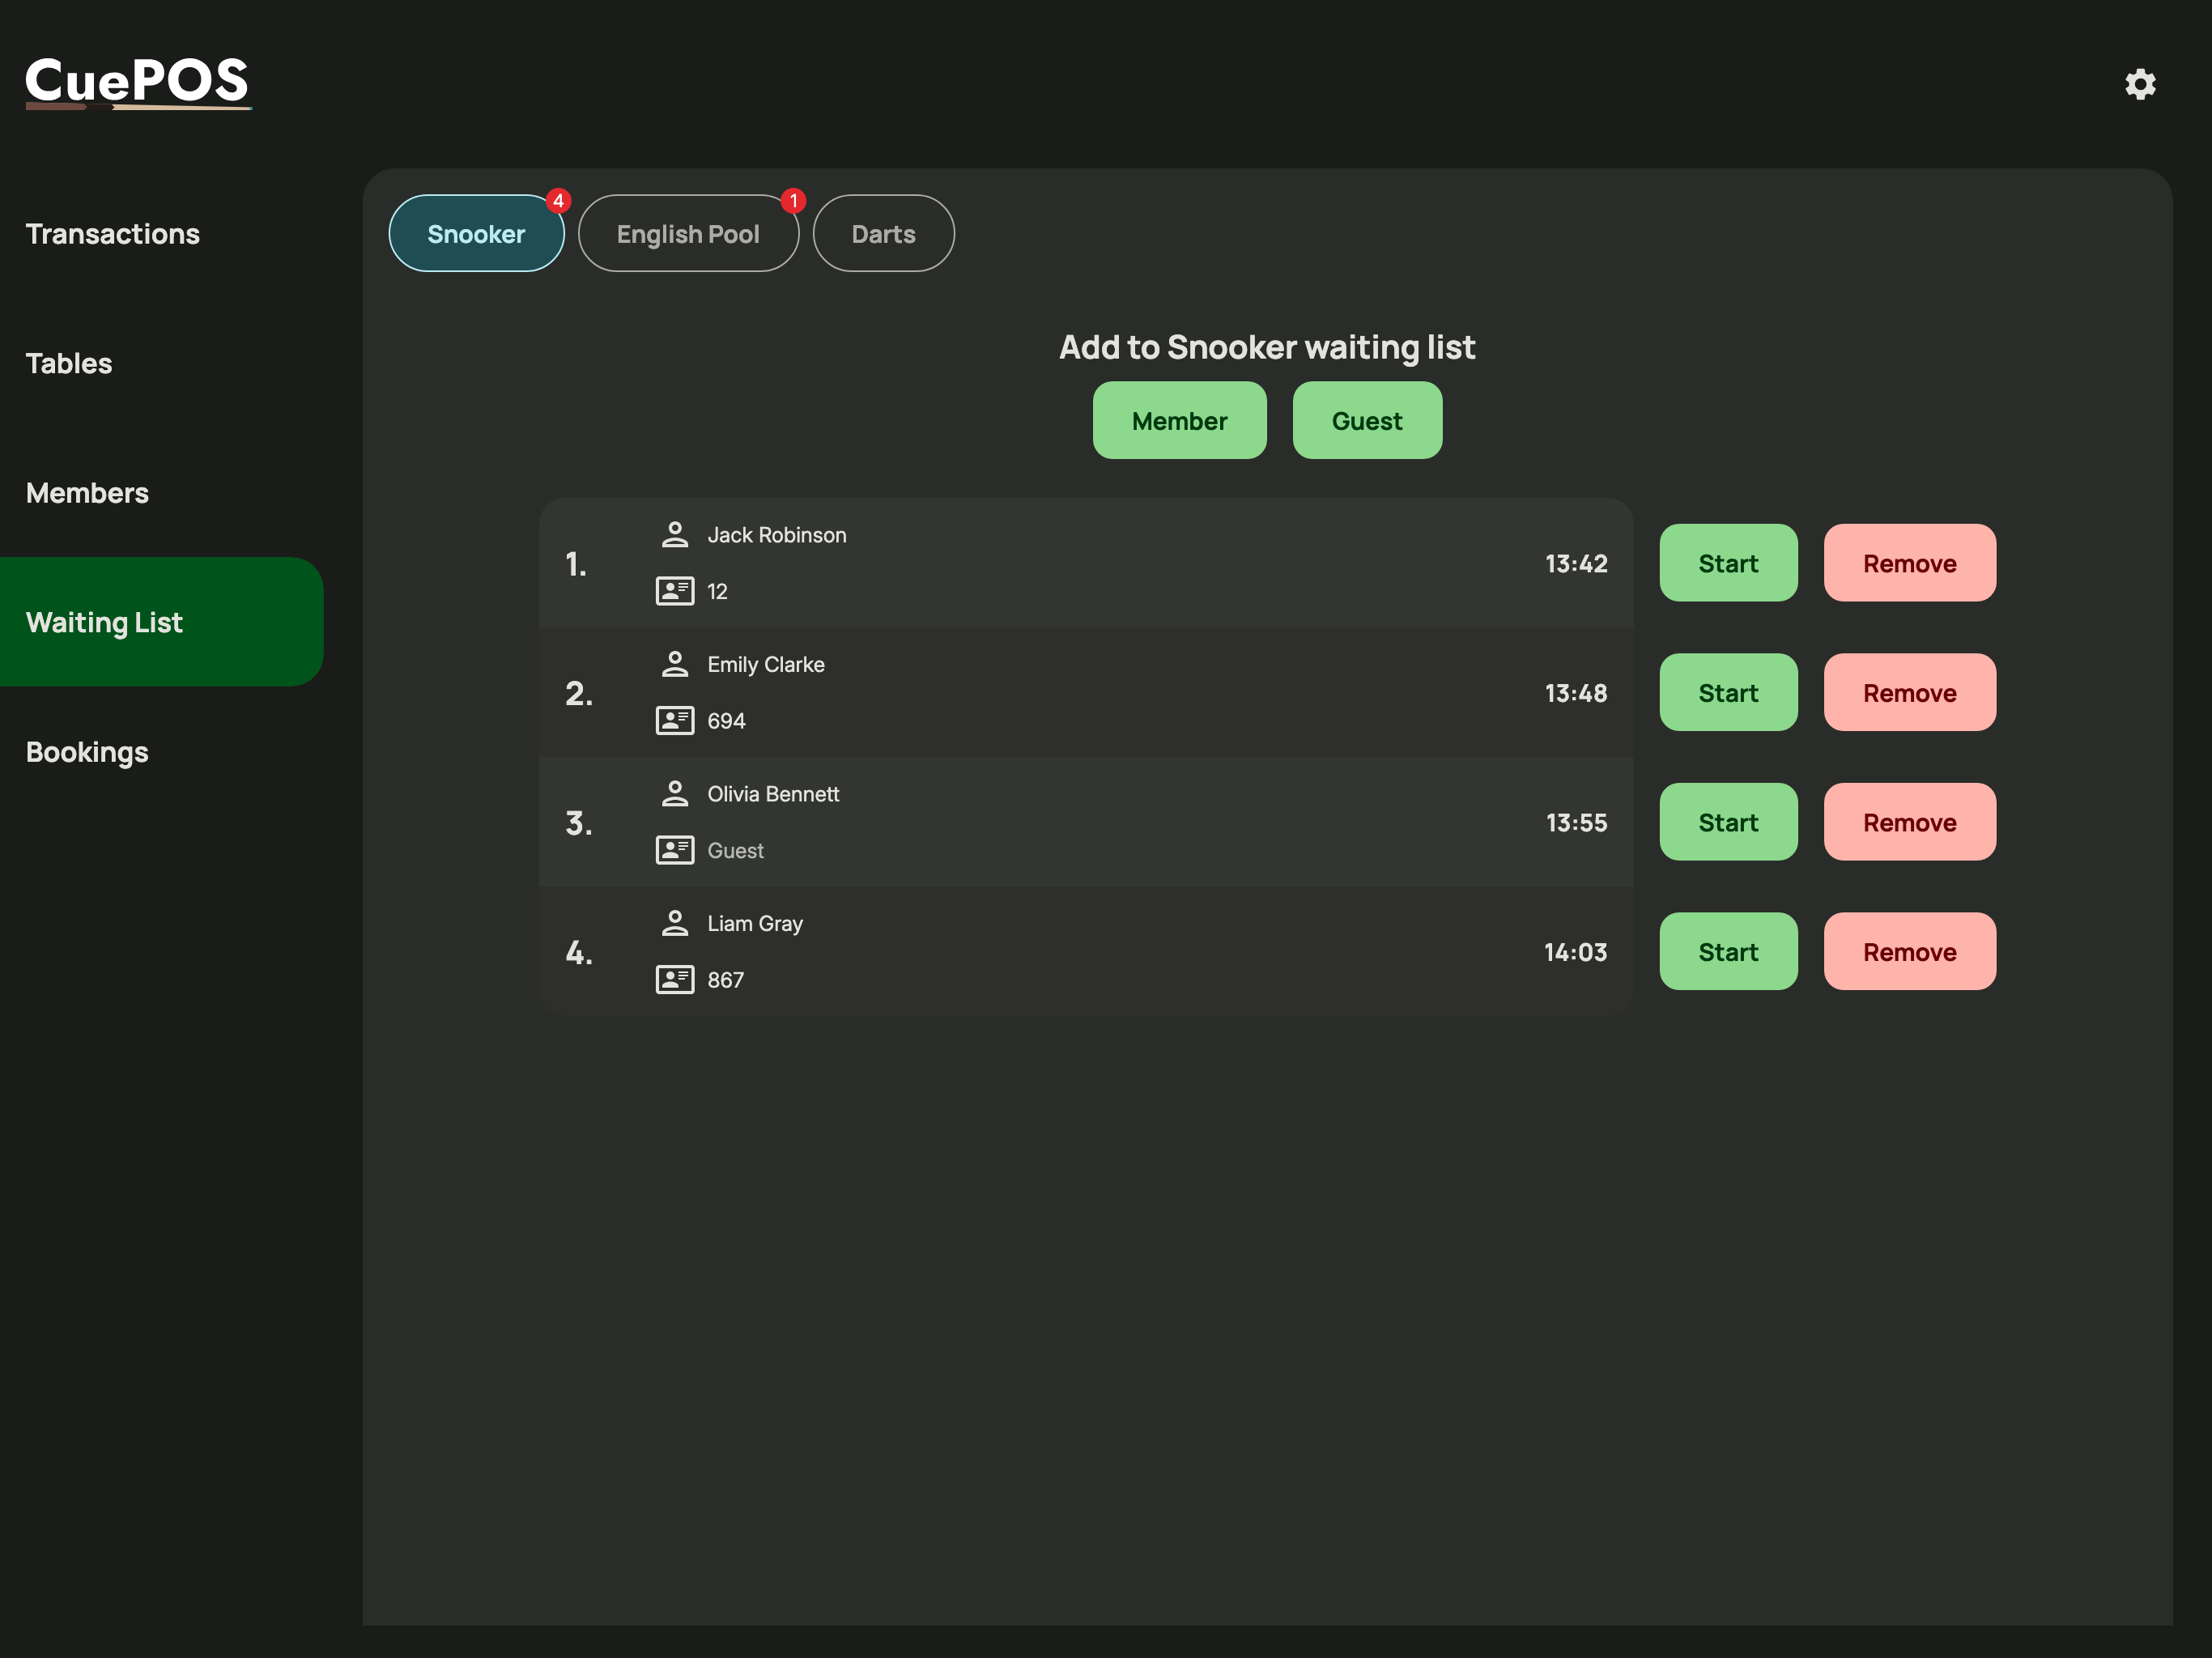
Task: Start session for Olivia Bennett
Action: click(1728, 822)
